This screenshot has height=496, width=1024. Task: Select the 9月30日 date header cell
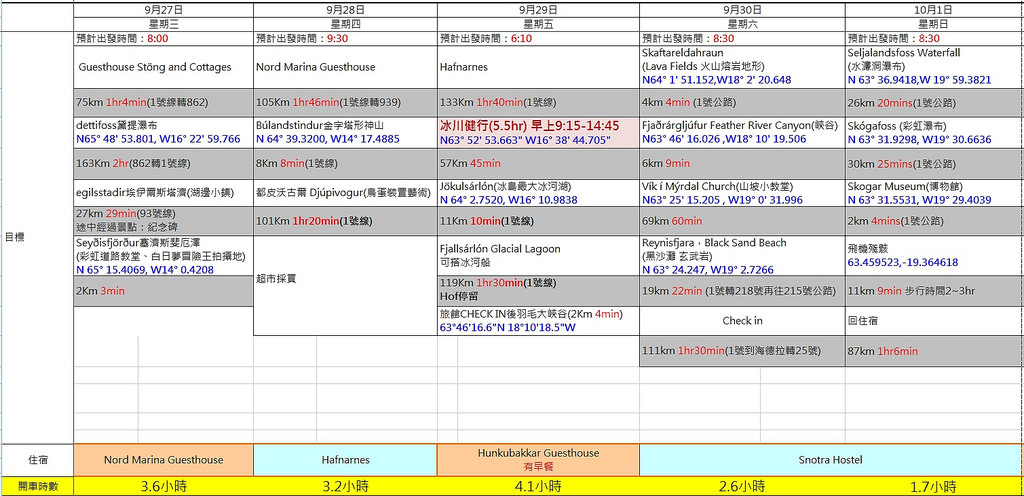click(742, 10)
